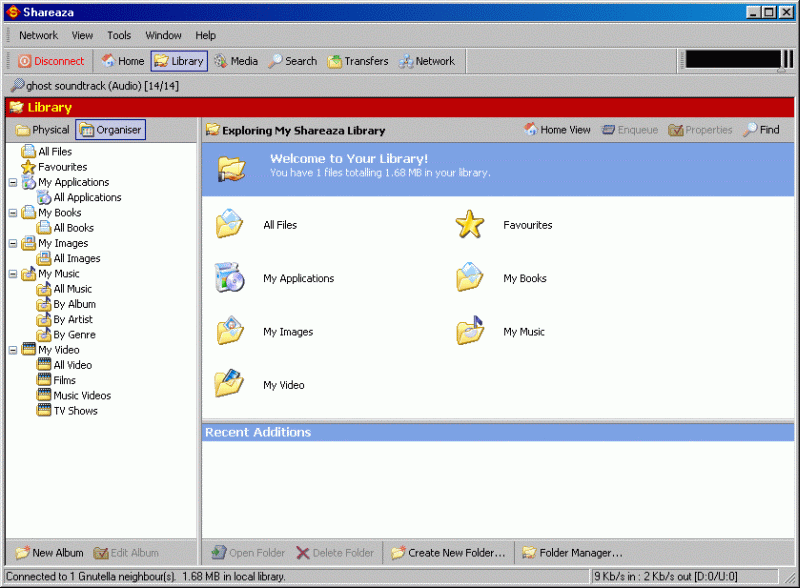The width and height of the screenshot is (800, 588).
Task: Click the Open Folder button
Action: tap(248, 553)
